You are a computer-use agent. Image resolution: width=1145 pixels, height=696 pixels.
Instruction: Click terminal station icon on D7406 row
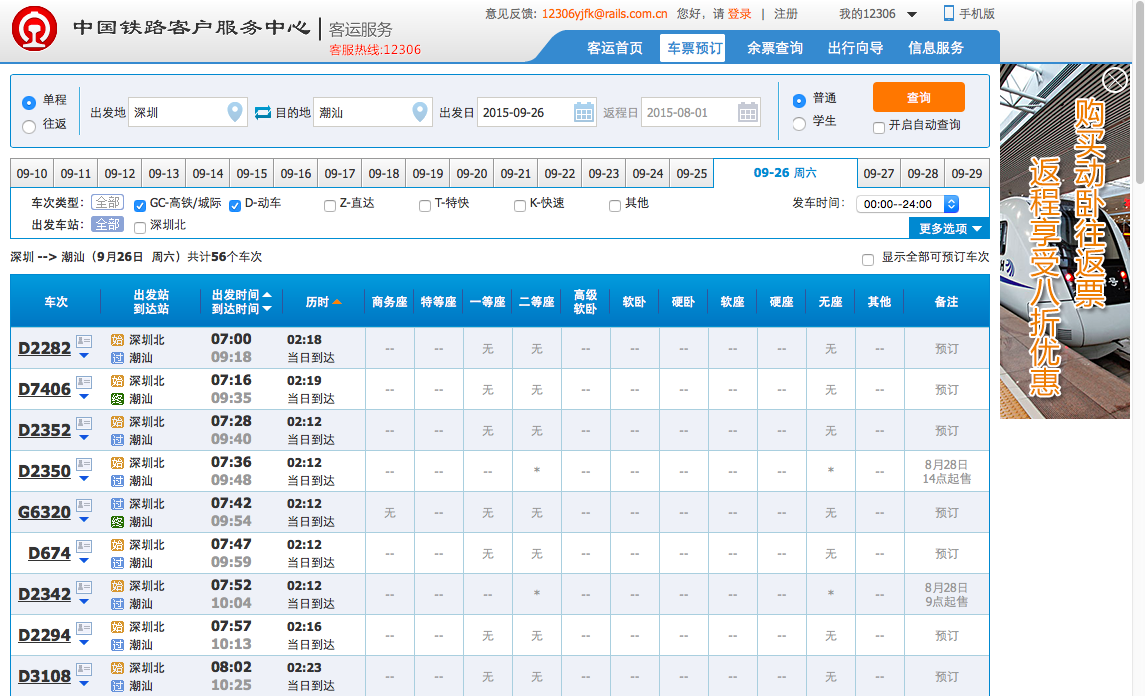118,399
